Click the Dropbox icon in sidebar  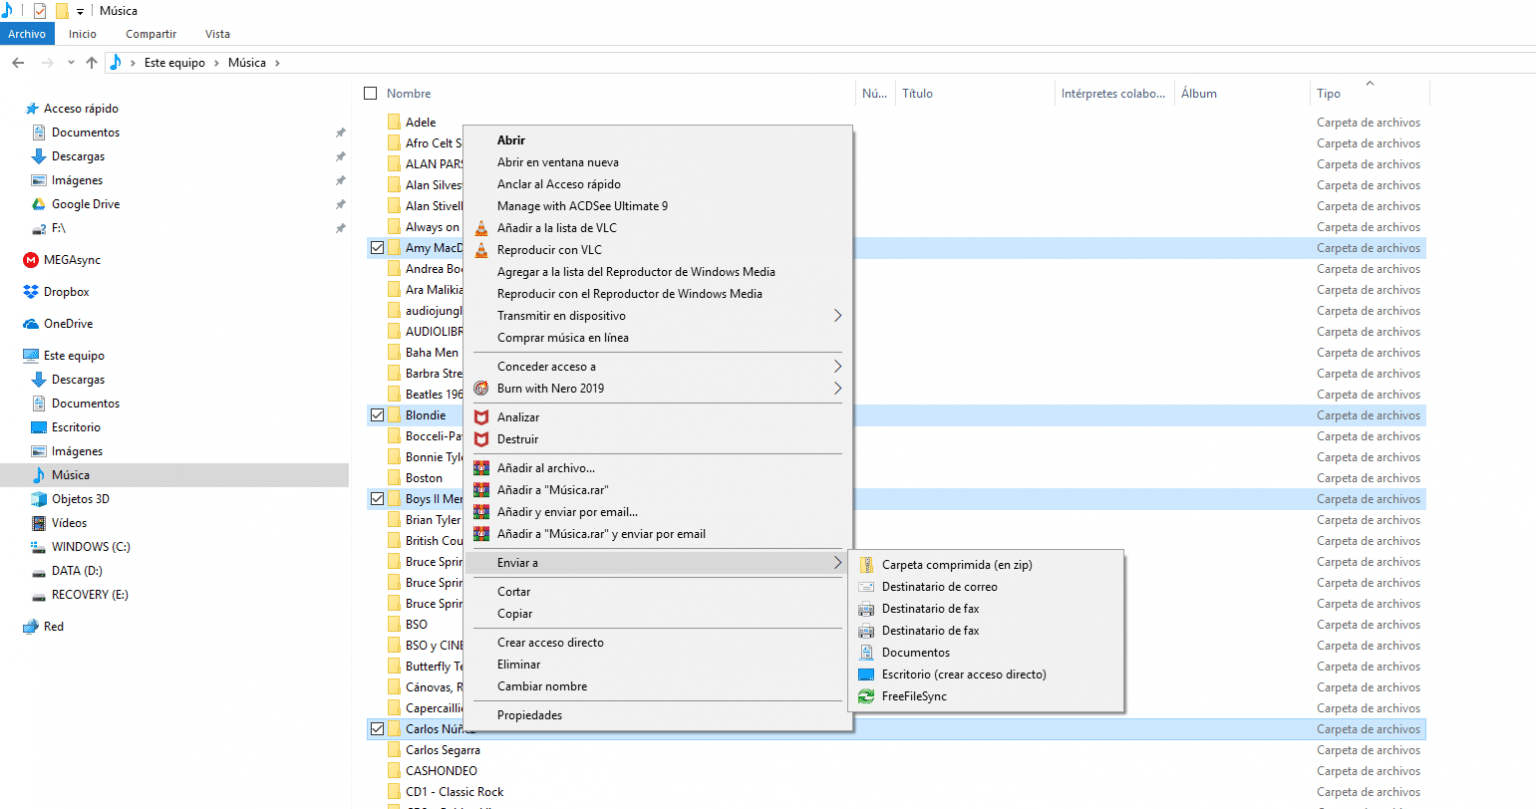(31, 292)
